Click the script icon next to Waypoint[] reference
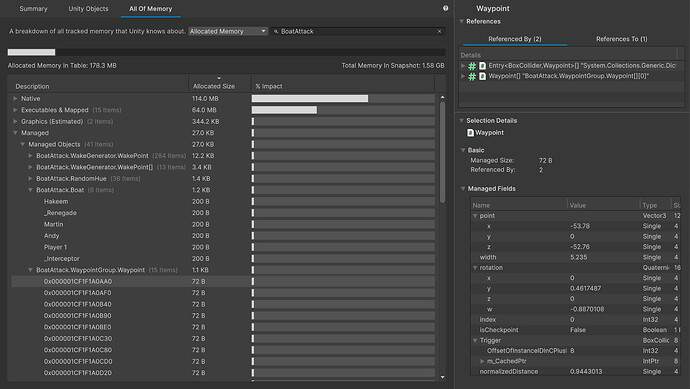The width and height of the screenshot is (690, 389). (482, 76)
